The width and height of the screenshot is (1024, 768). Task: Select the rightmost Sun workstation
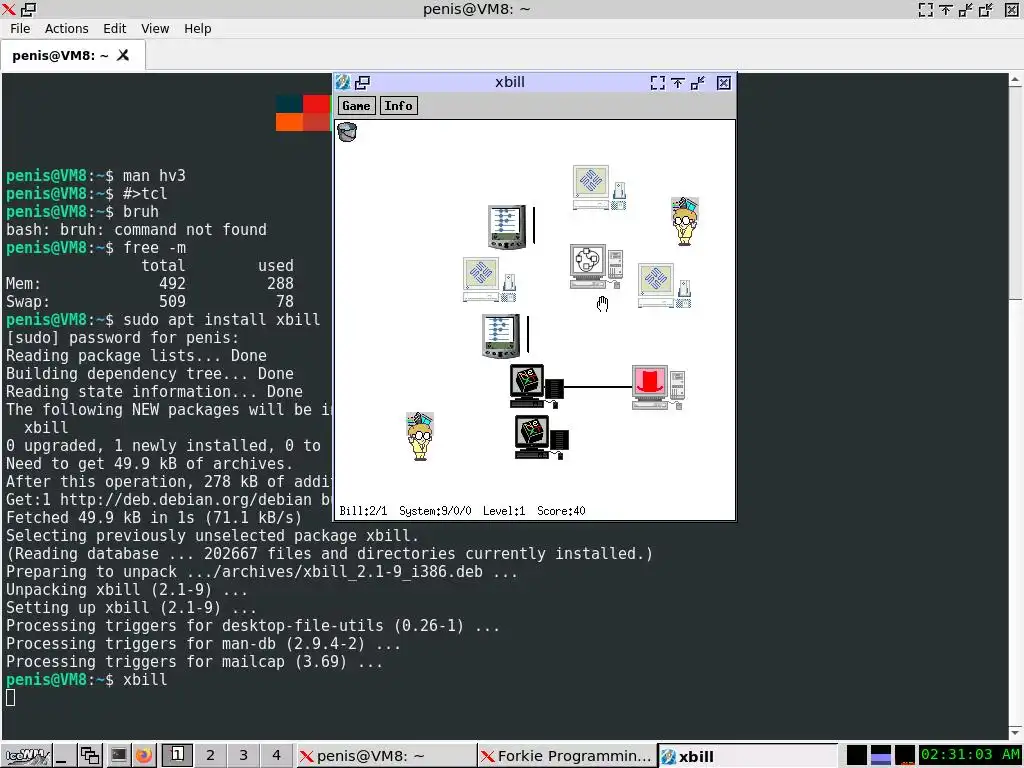664,285
